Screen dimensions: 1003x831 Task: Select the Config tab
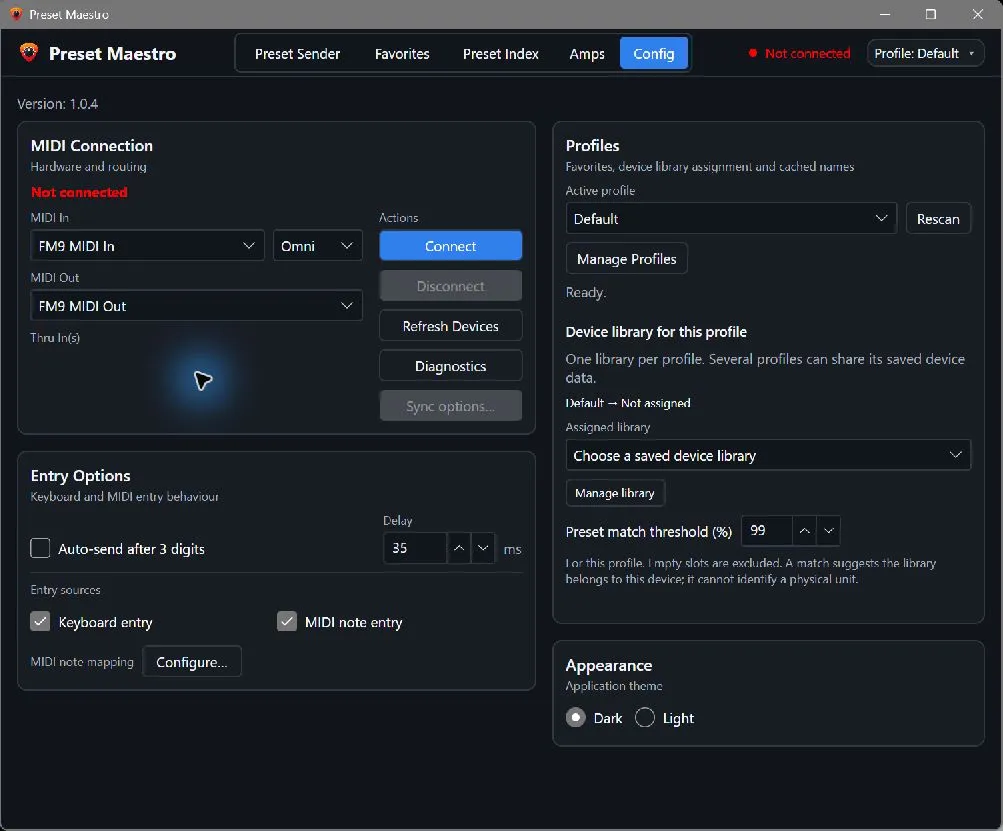click(653, 54)
